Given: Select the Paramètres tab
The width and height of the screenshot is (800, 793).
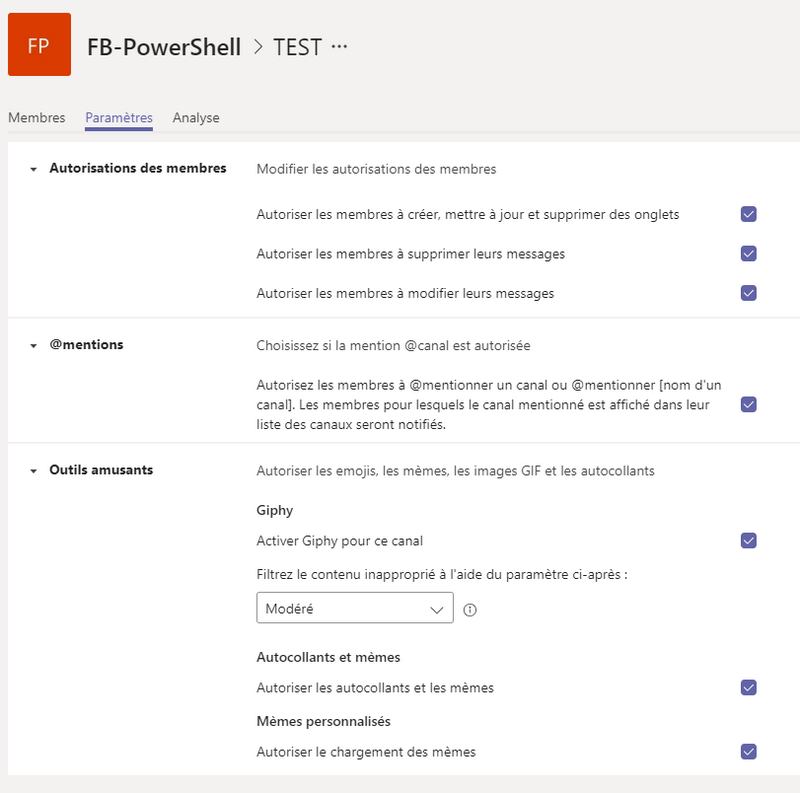Looking at the screenshot, I should pyautogui.click(x=119, y=118).
